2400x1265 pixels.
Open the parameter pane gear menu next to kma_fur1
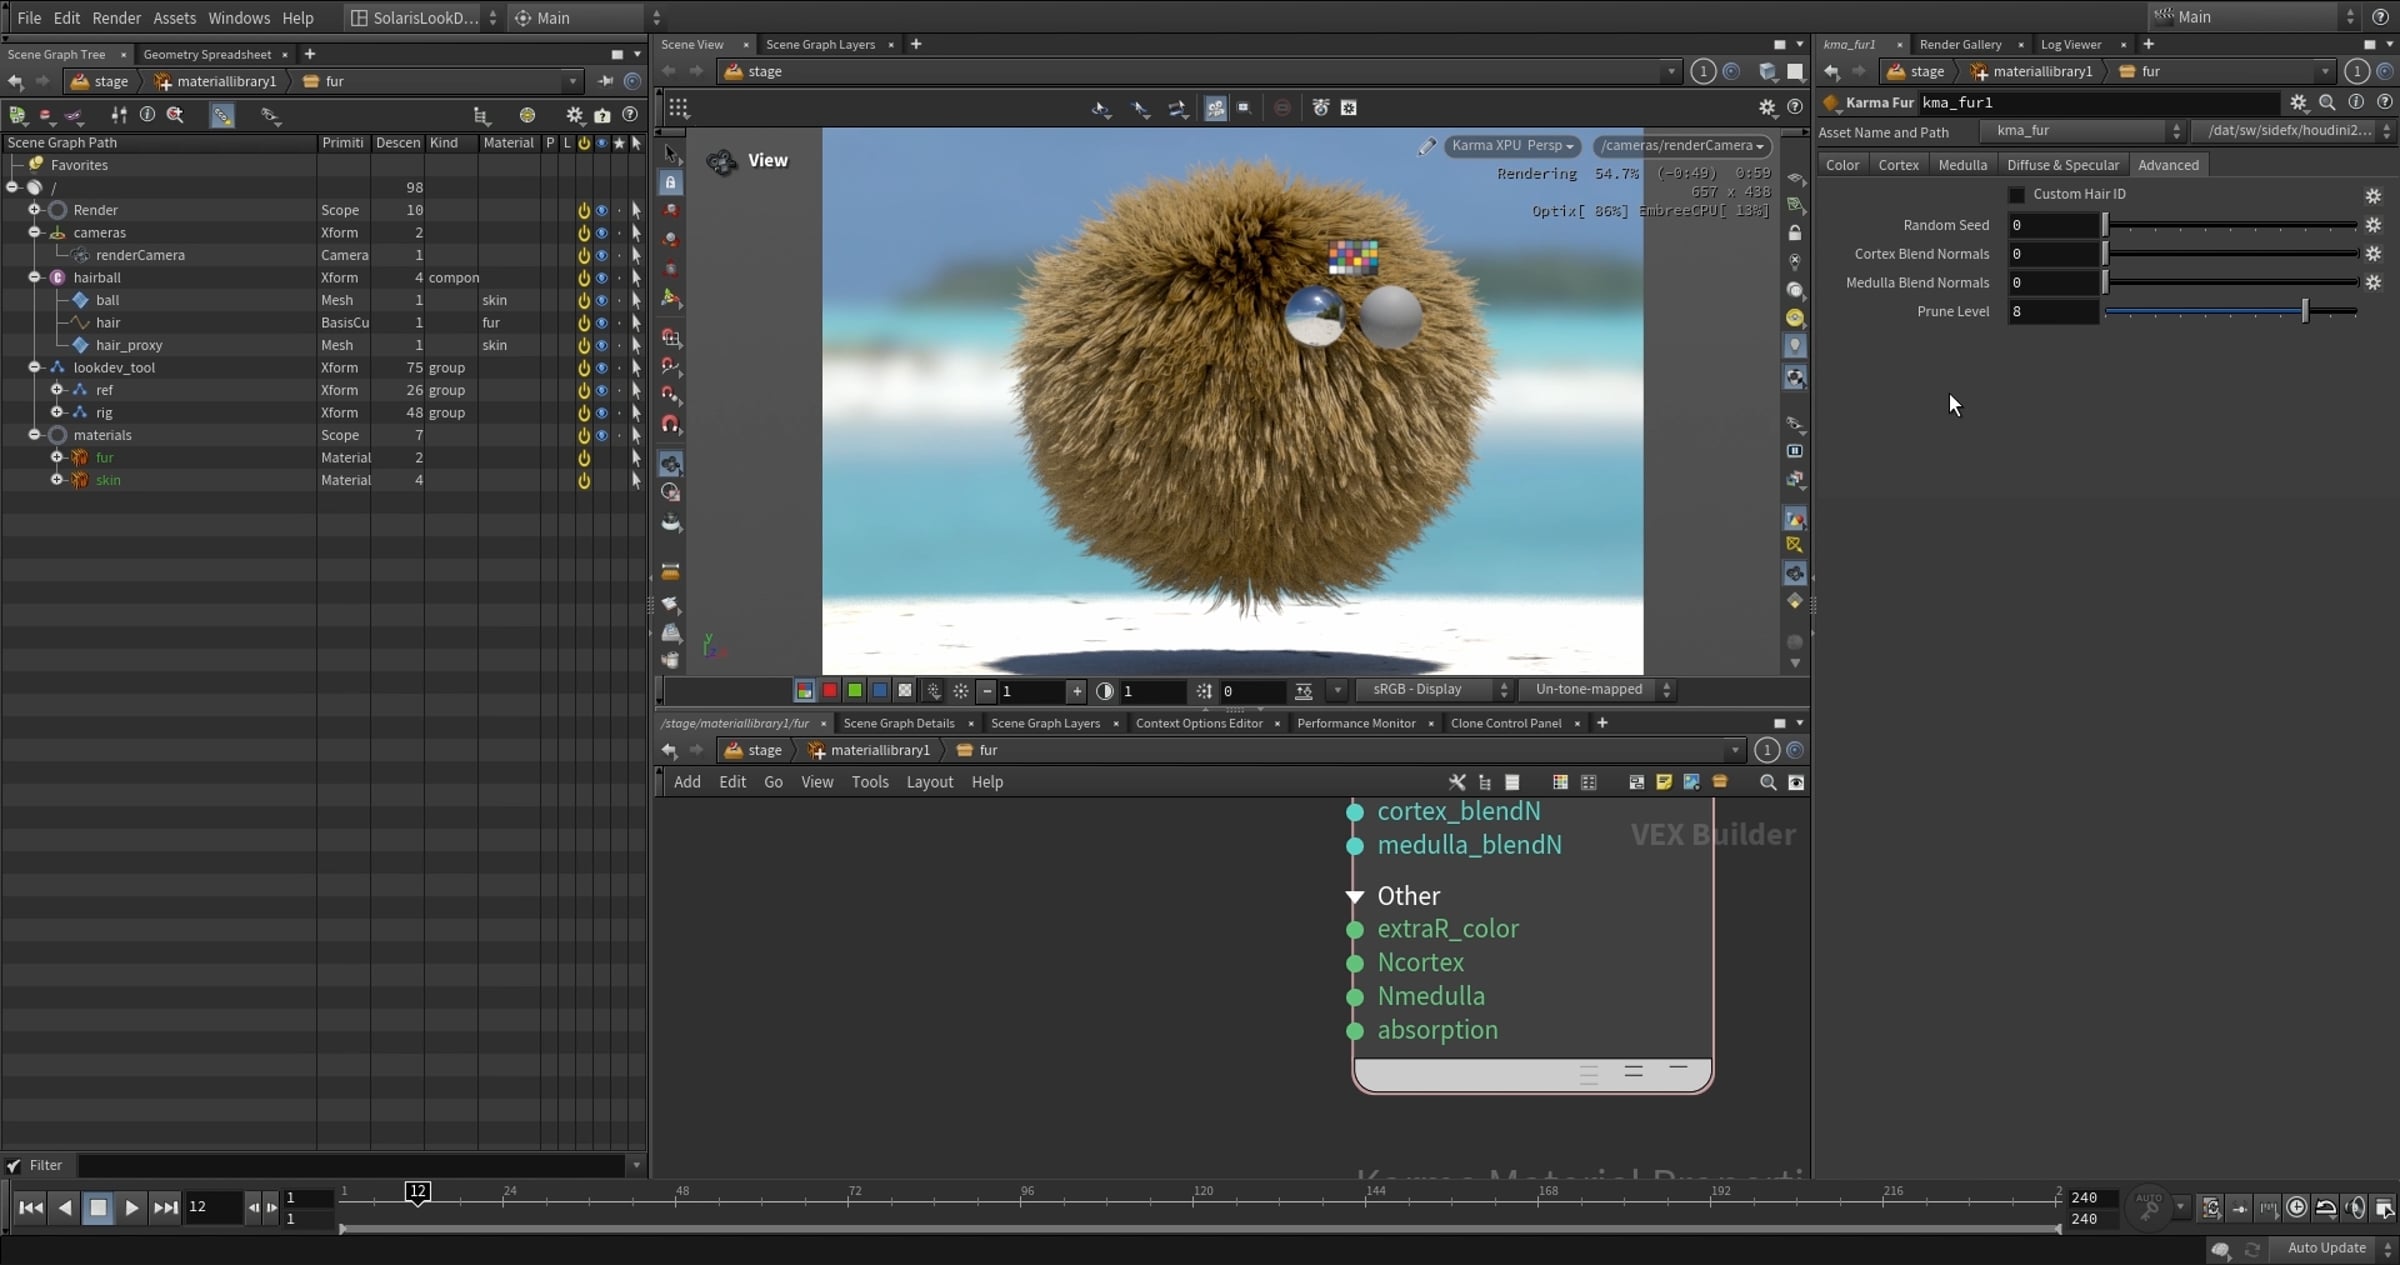(x=2299, y=102)
